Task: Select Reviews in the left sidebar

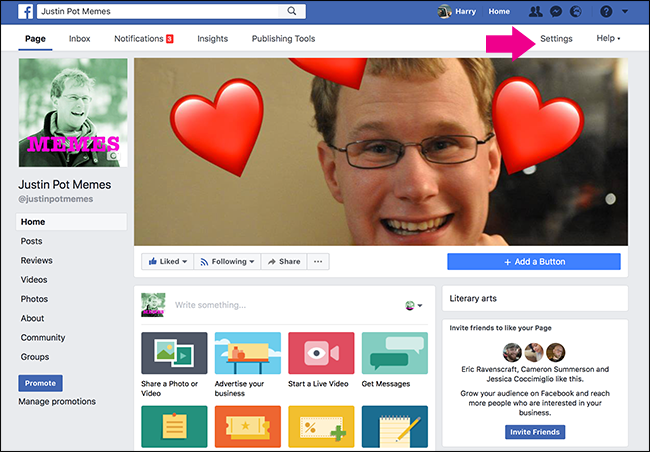Action: coord(36,260)
